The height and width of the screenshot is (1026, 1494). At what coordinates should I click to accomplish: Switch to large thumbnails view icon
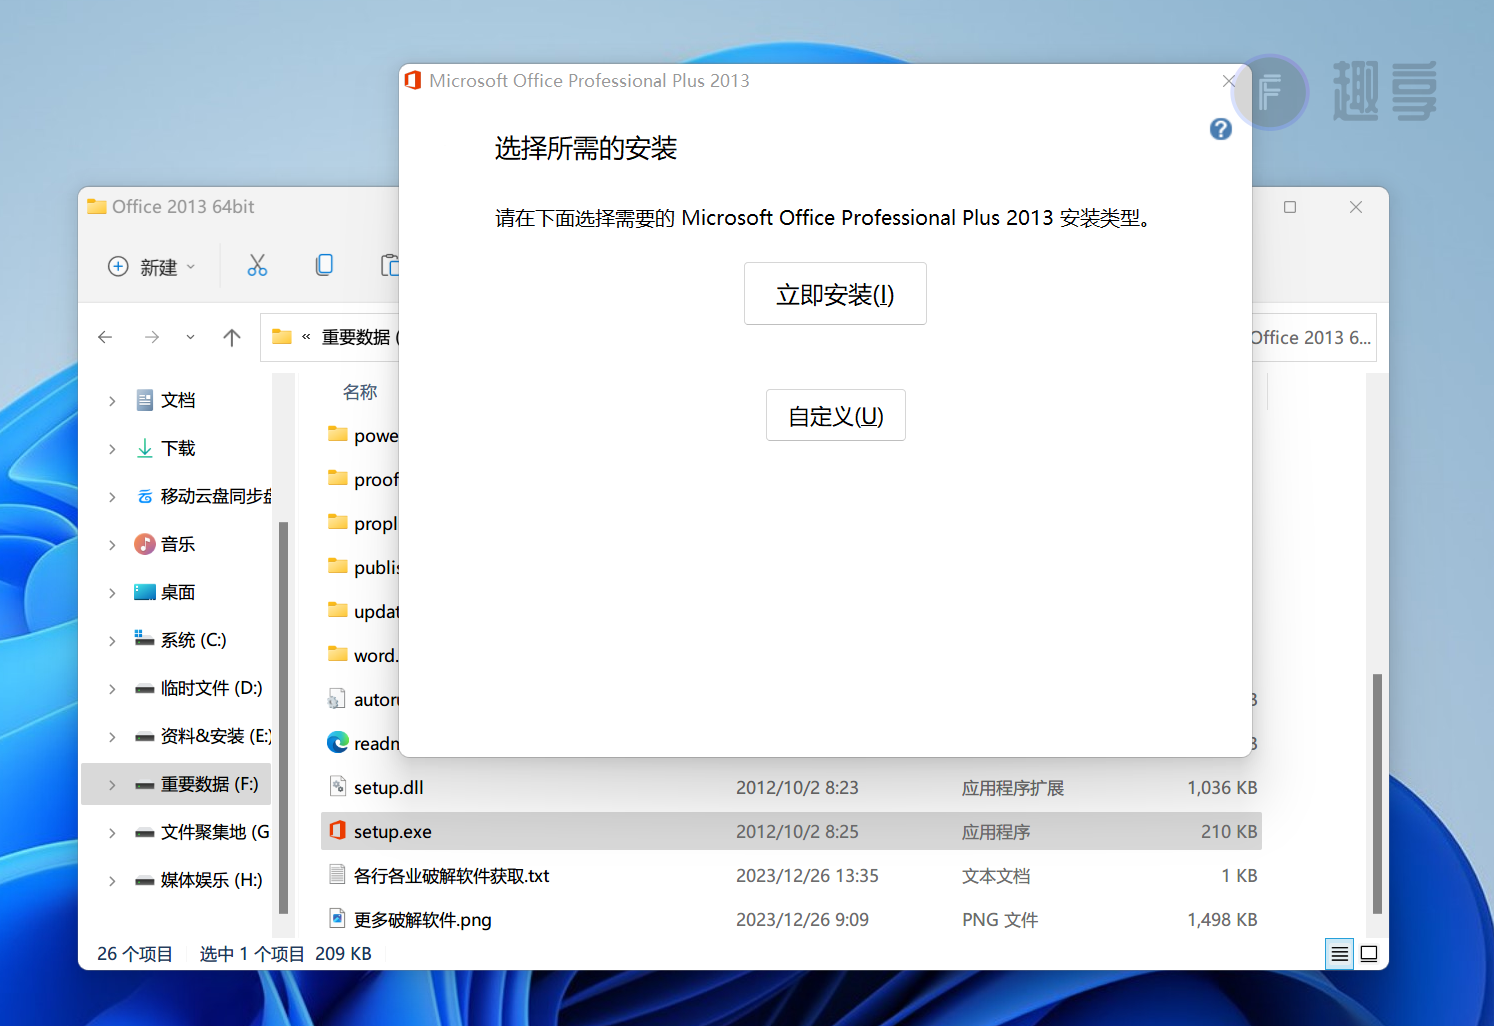pos(1369,954)
